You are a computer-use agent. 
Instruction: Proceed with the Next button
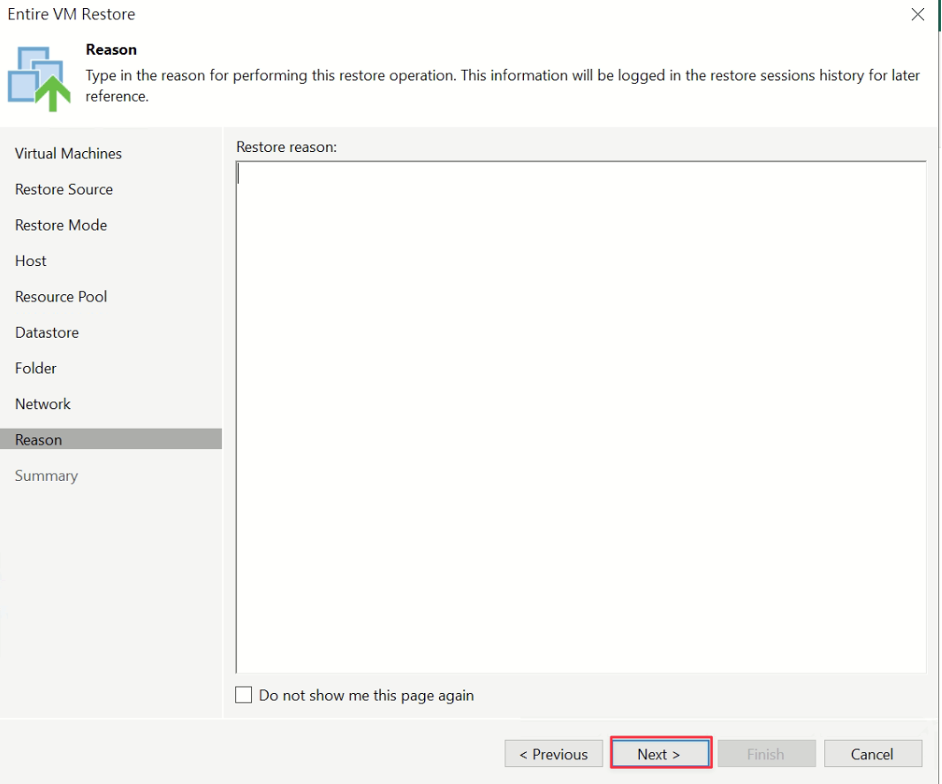click(x=661, y=753)
